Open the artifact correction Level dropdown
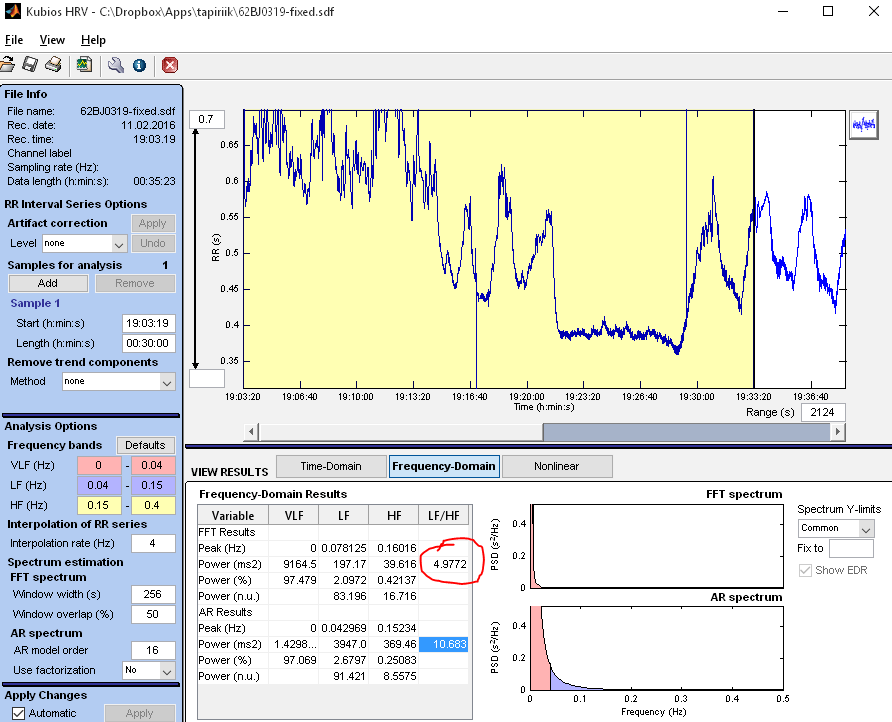Image resolution: width=892 pixels, height=722 pixels. [84, 243]
